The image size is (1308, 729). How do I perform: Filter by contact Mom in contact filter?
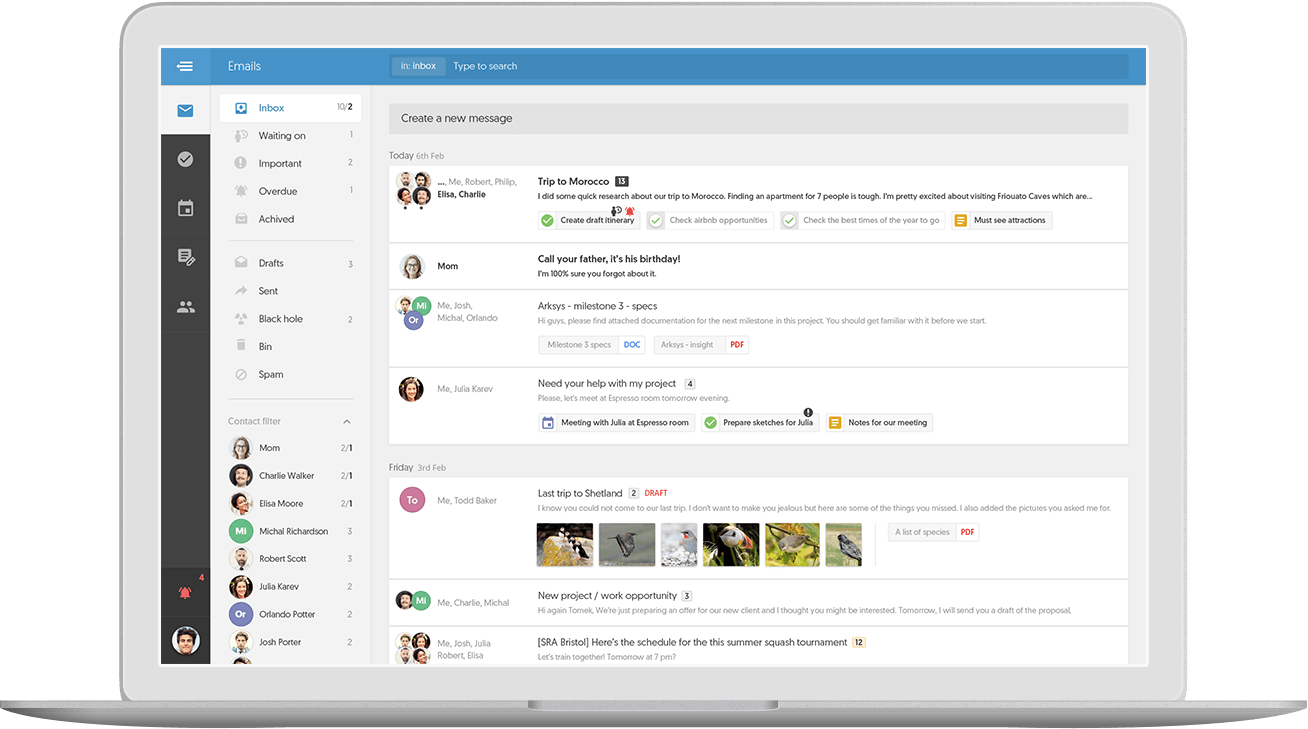point(290,448)
